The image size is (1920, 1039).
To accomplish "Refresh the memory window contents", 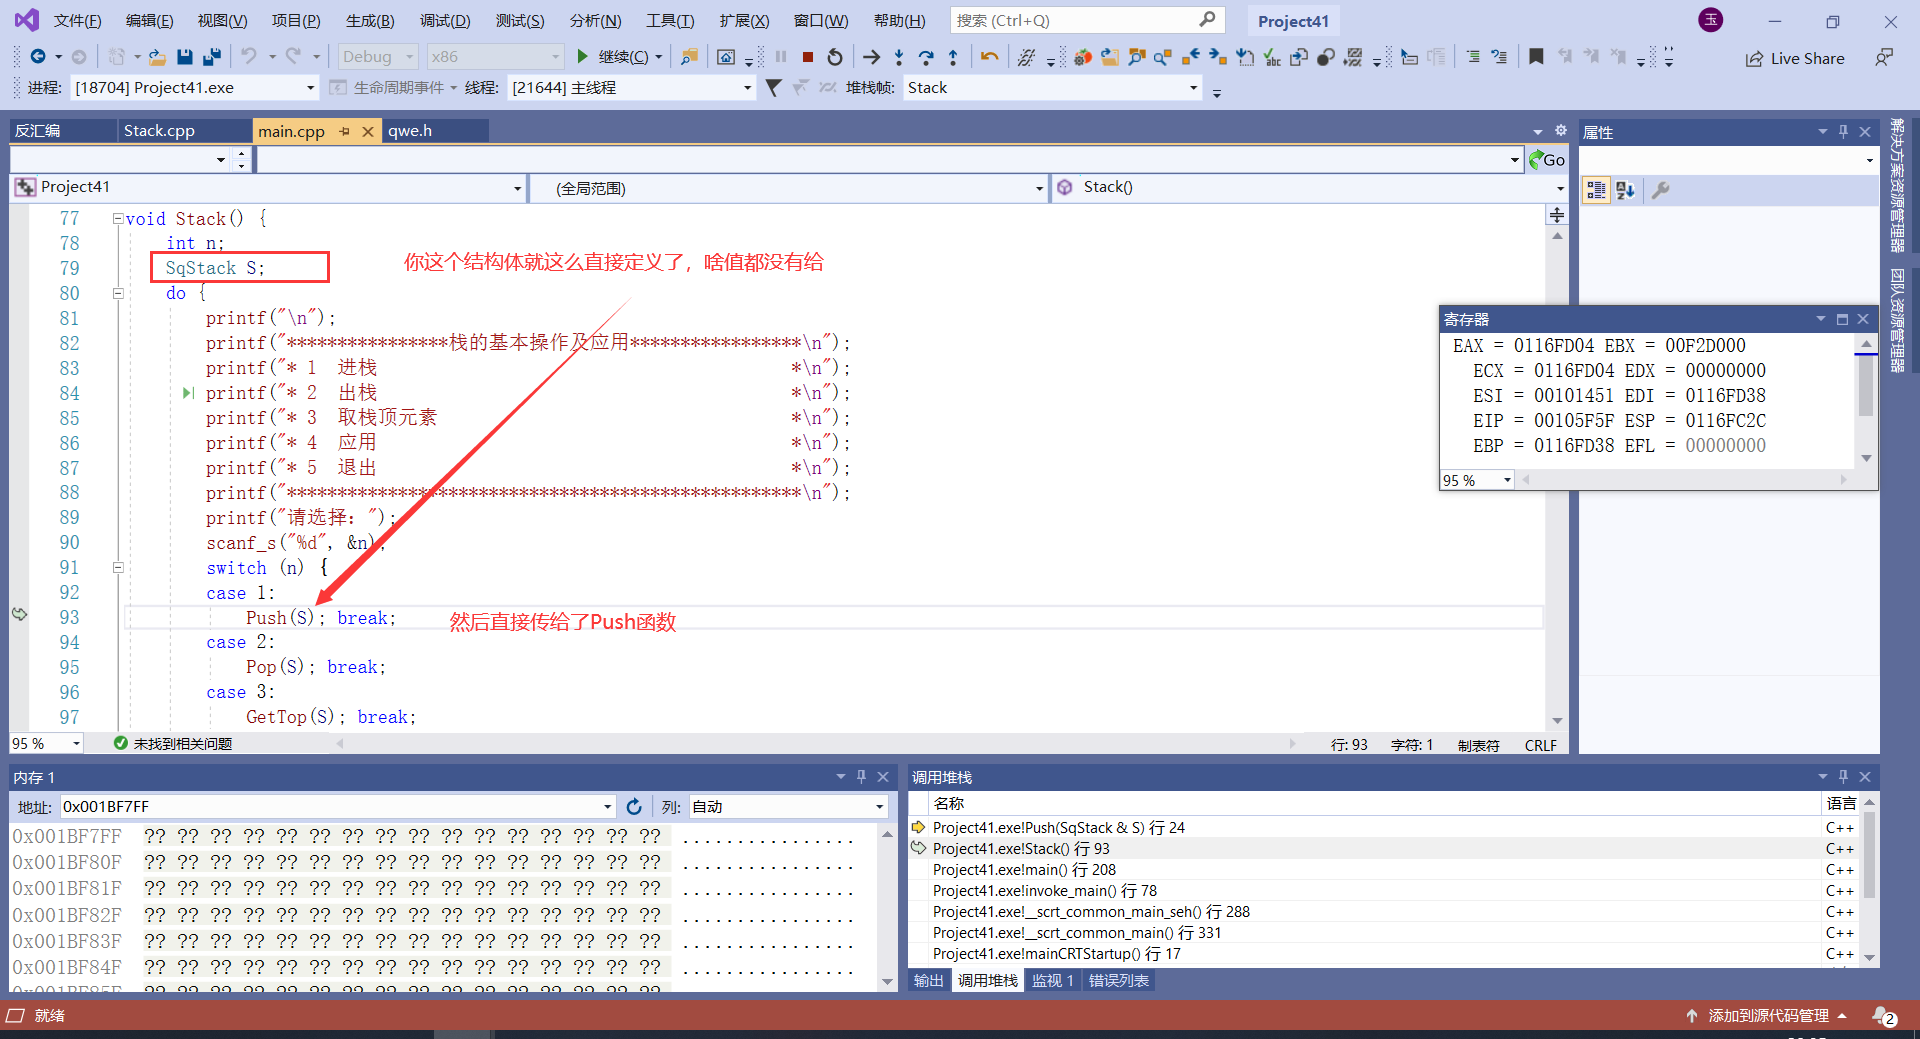I will click(x=634, y=807).
